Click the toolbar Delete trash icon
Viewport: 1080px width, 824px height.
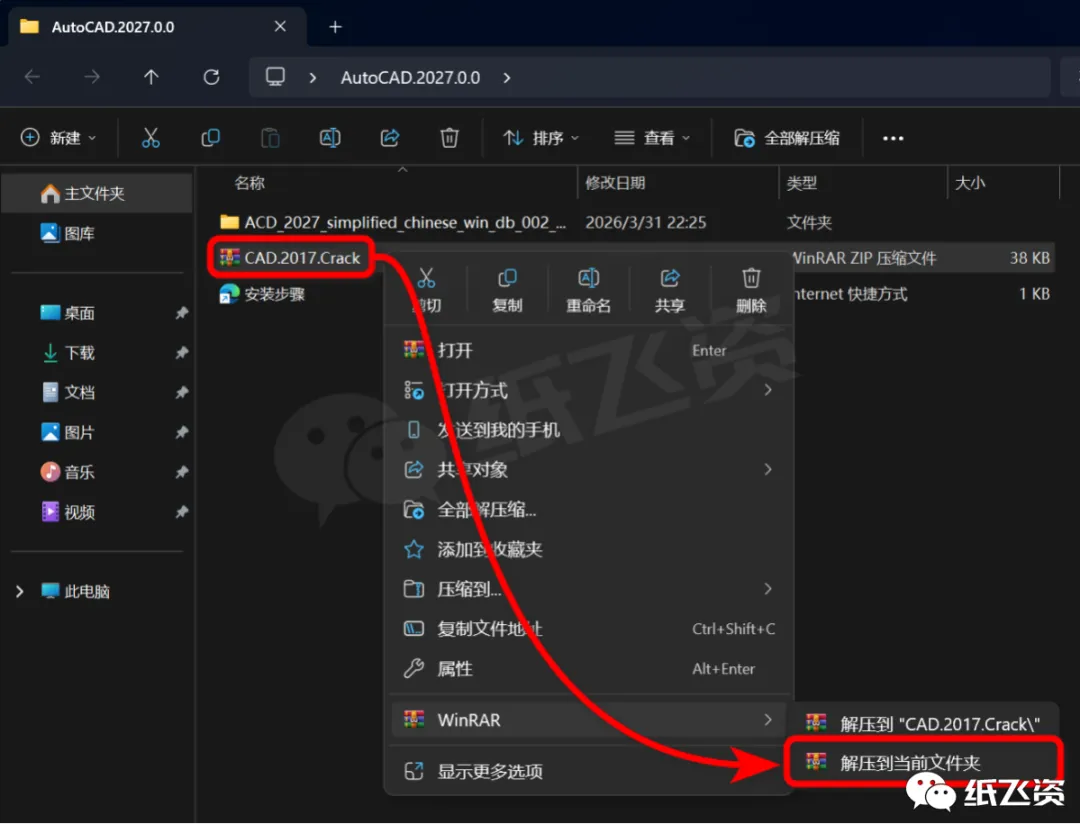449,138
